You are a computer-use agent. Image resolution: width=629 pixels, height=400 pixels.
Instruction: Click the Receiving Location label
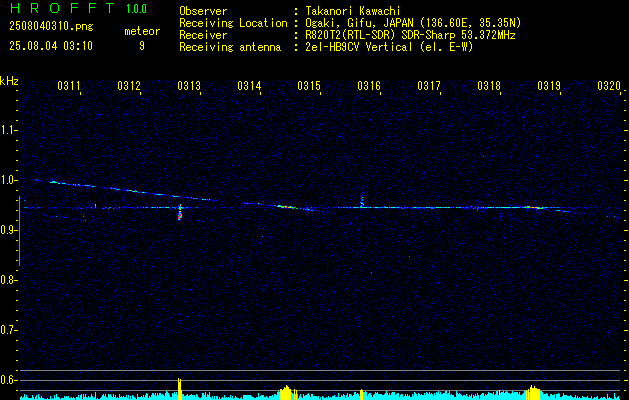233,23
